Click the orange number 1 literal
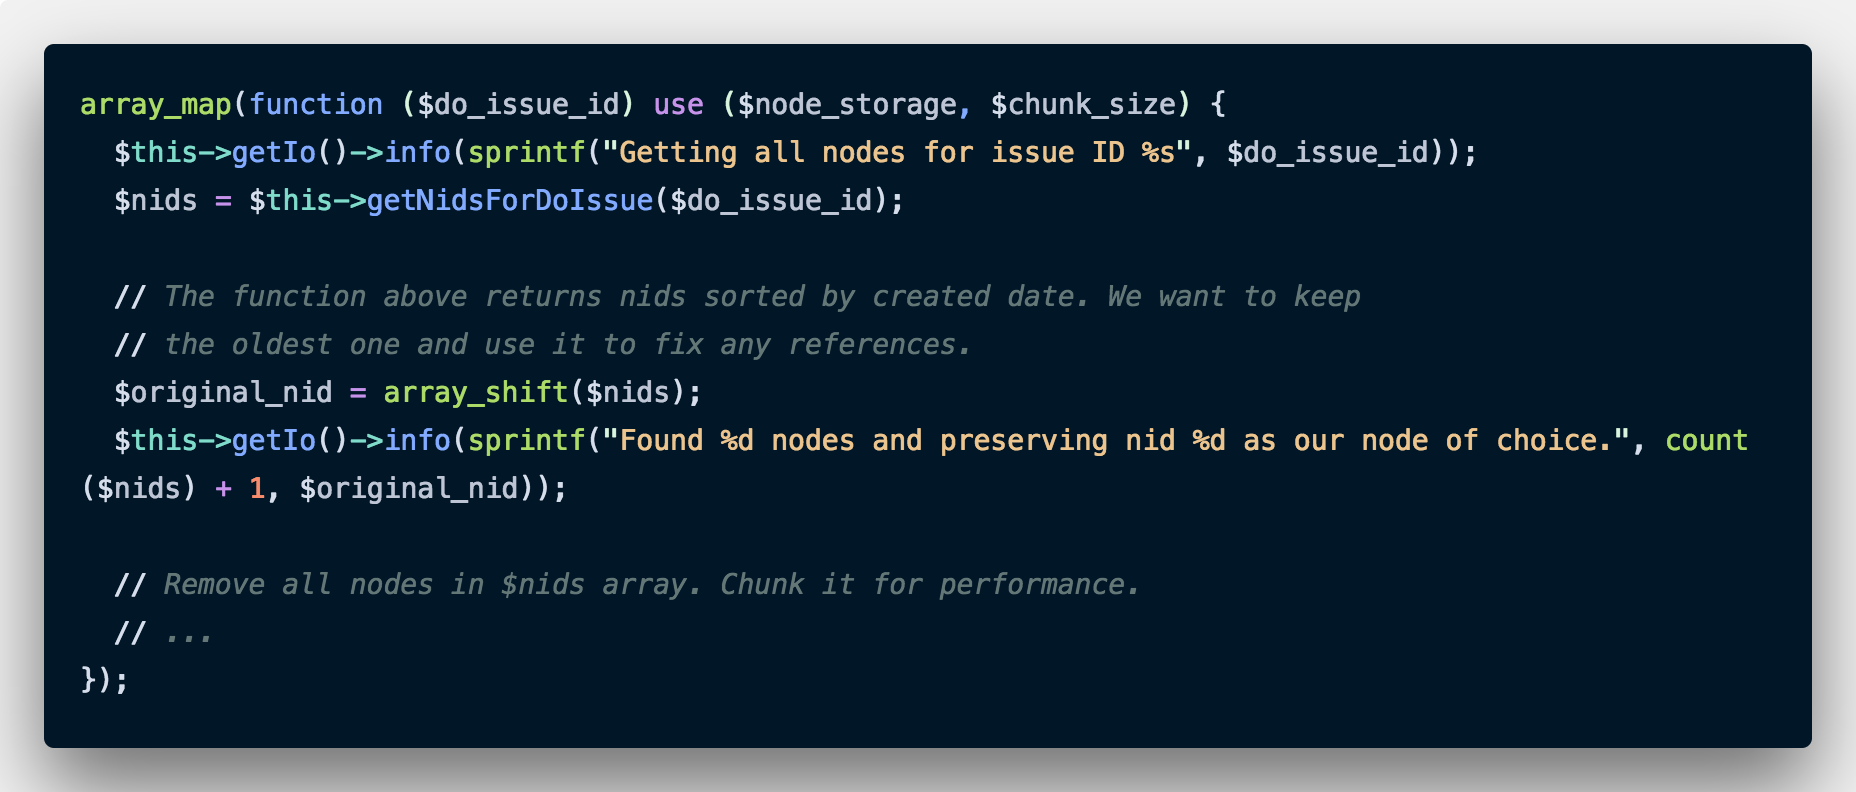The image size is (1856, 792). coord(257,488)
